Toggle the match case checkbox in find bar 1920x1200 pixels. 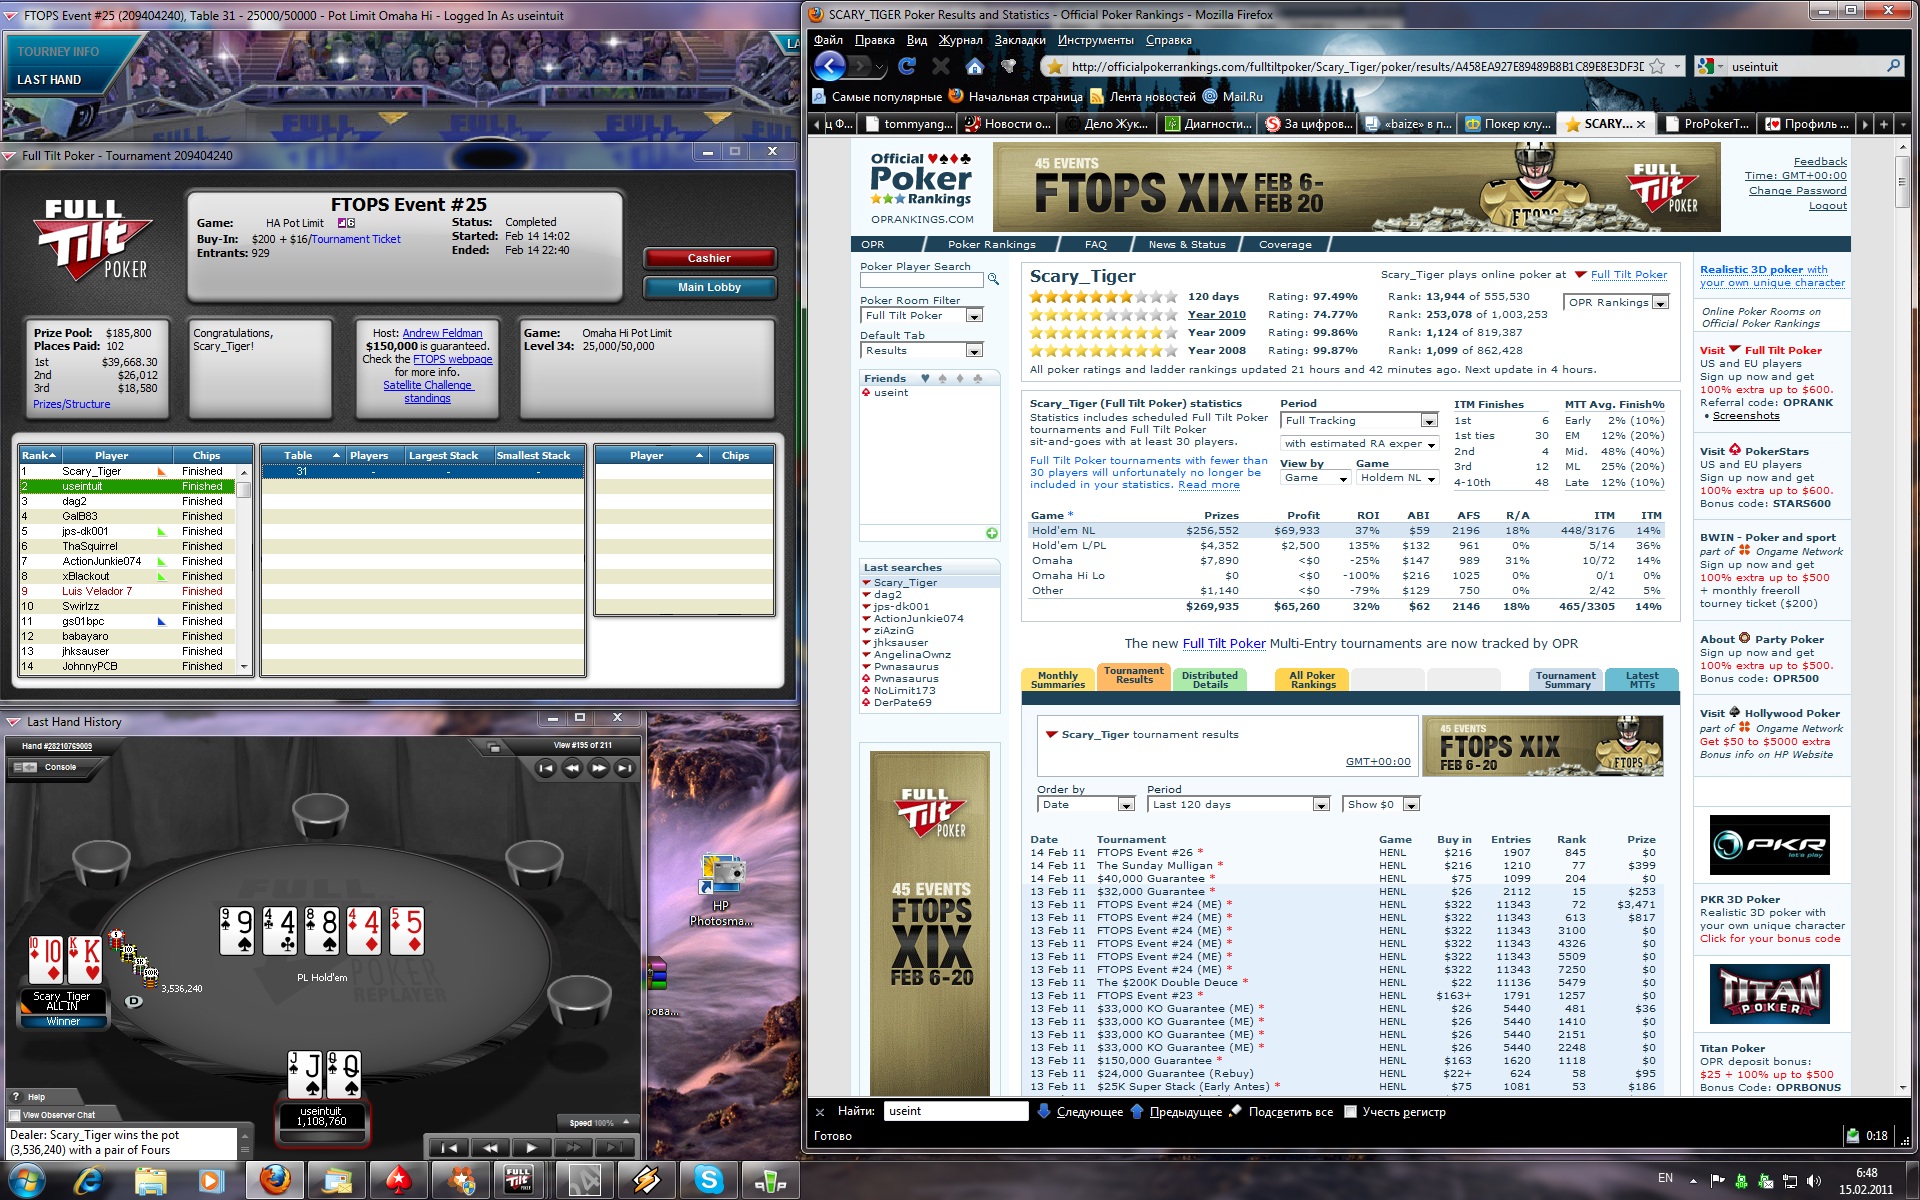pyautogui.click(x=1350, y=1111)
